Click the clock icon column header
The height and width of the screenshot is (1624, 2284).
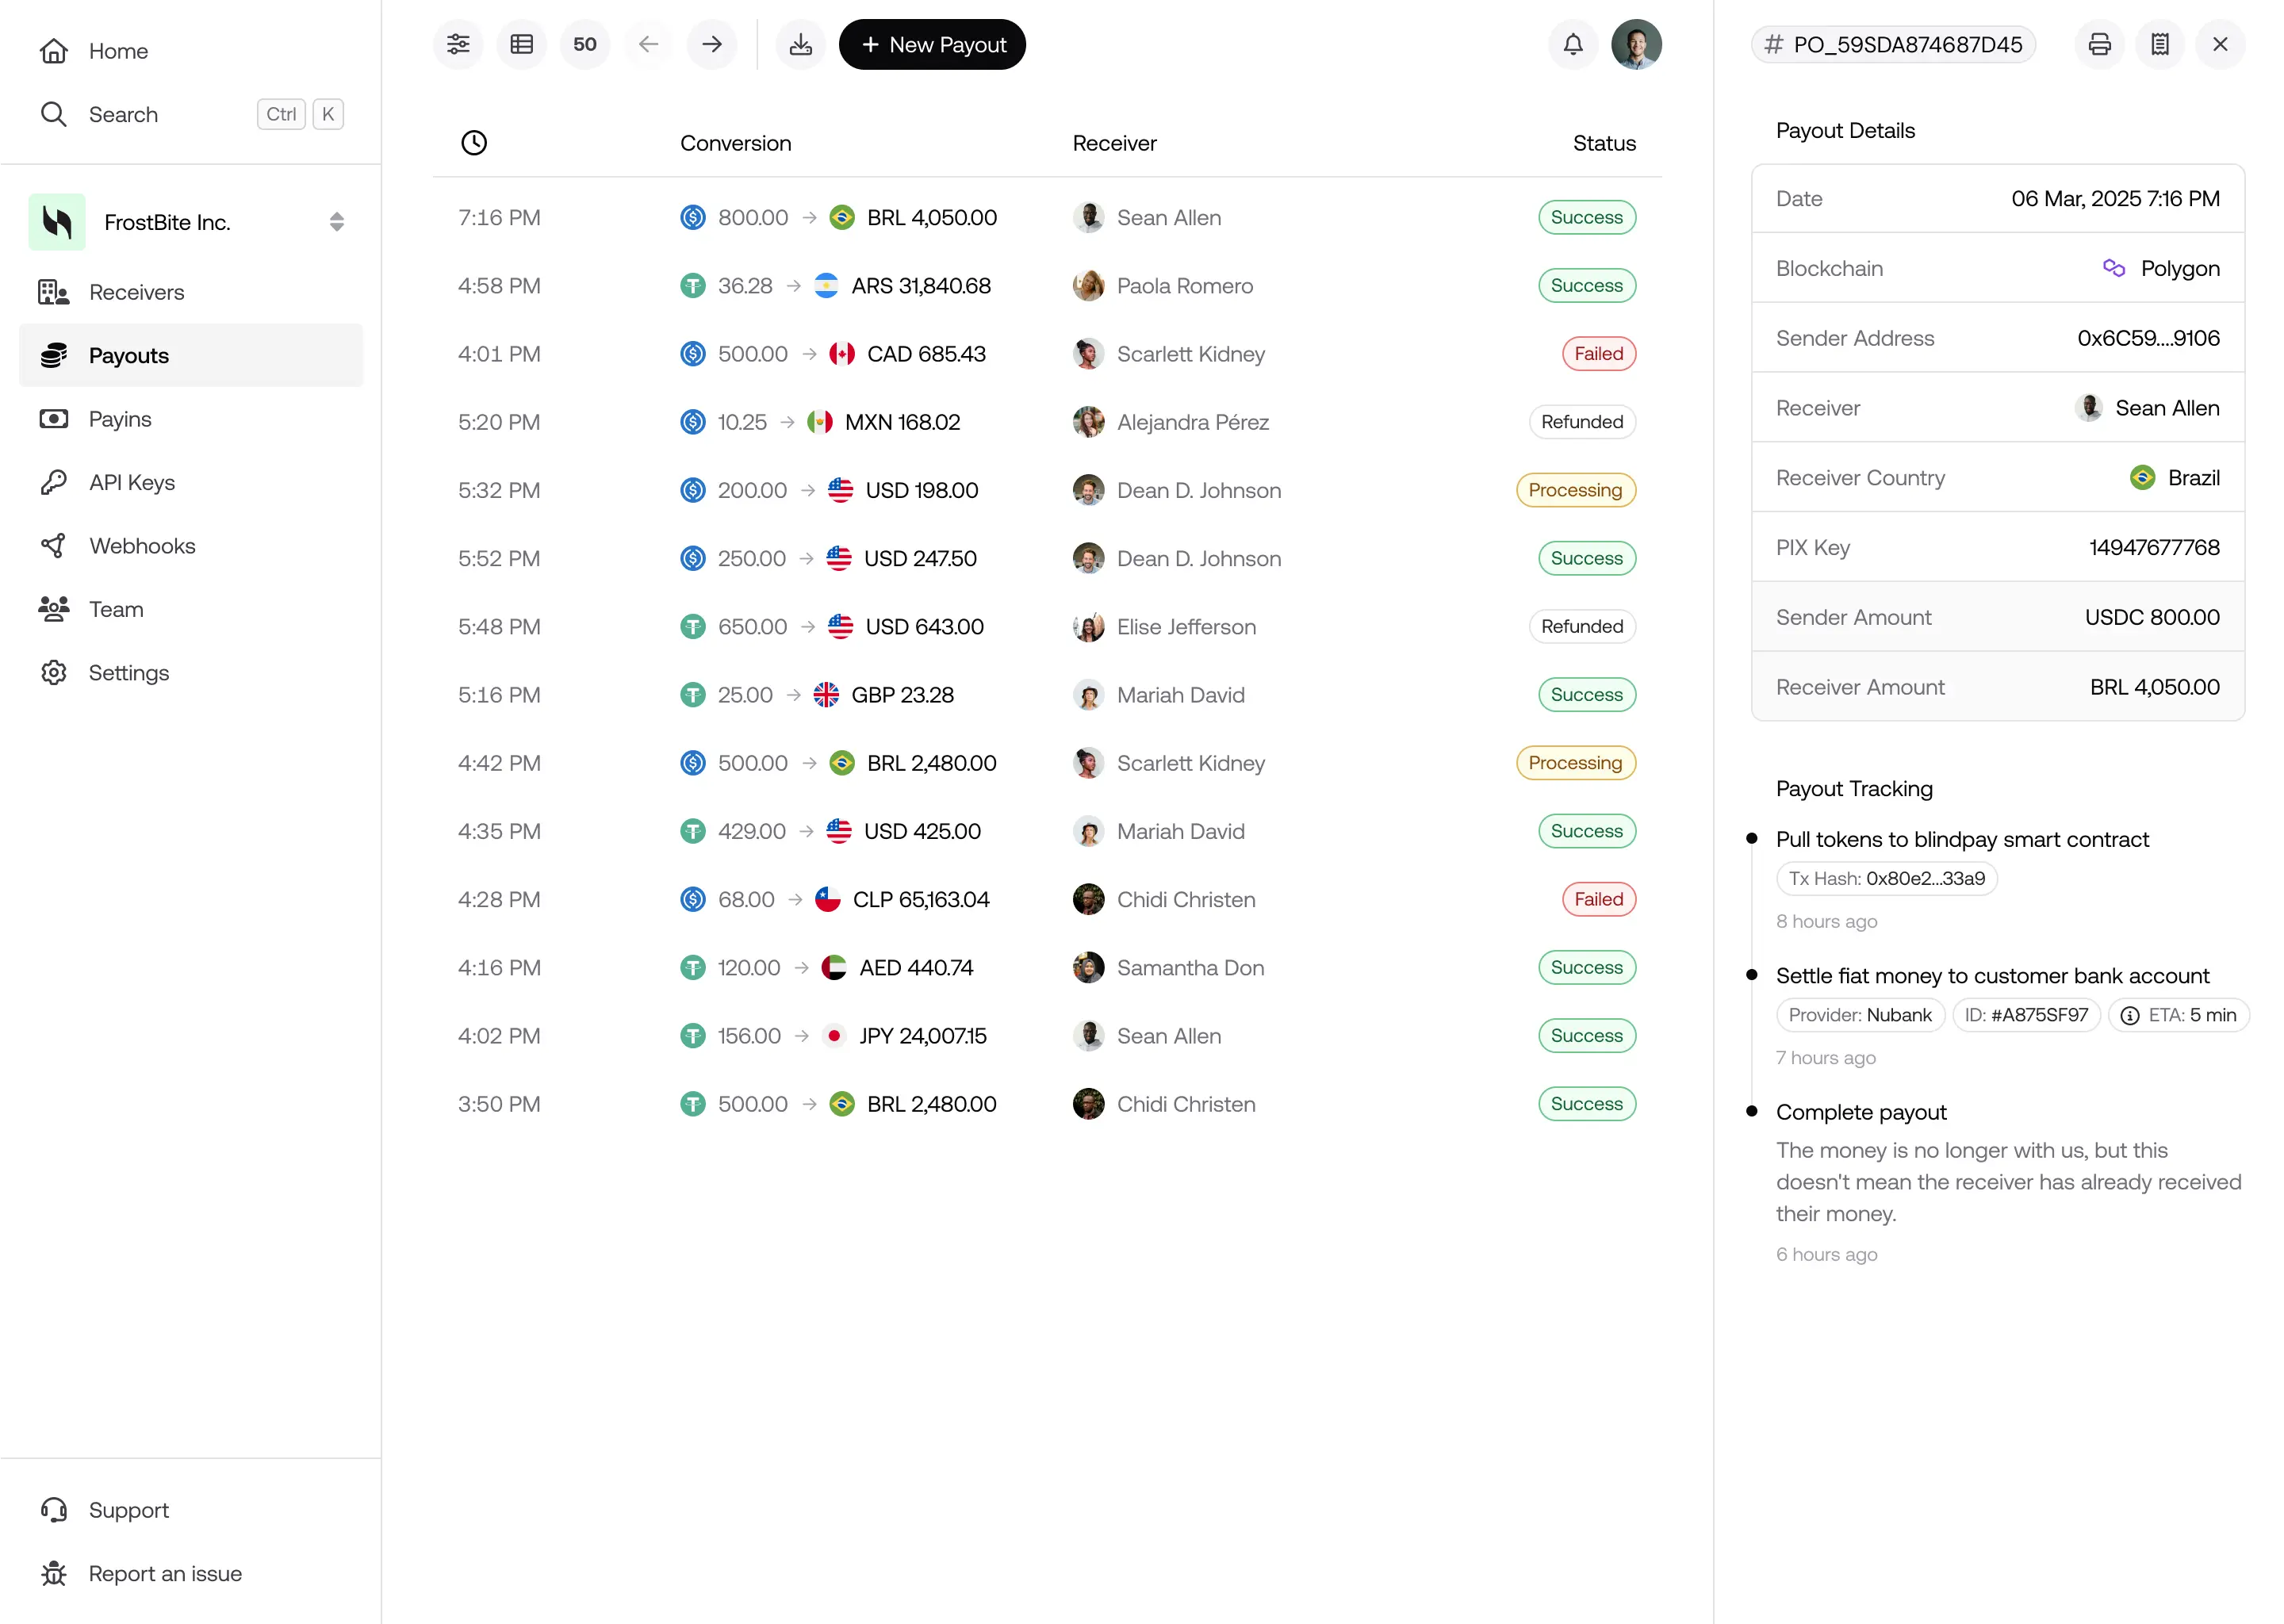(474, 142)
